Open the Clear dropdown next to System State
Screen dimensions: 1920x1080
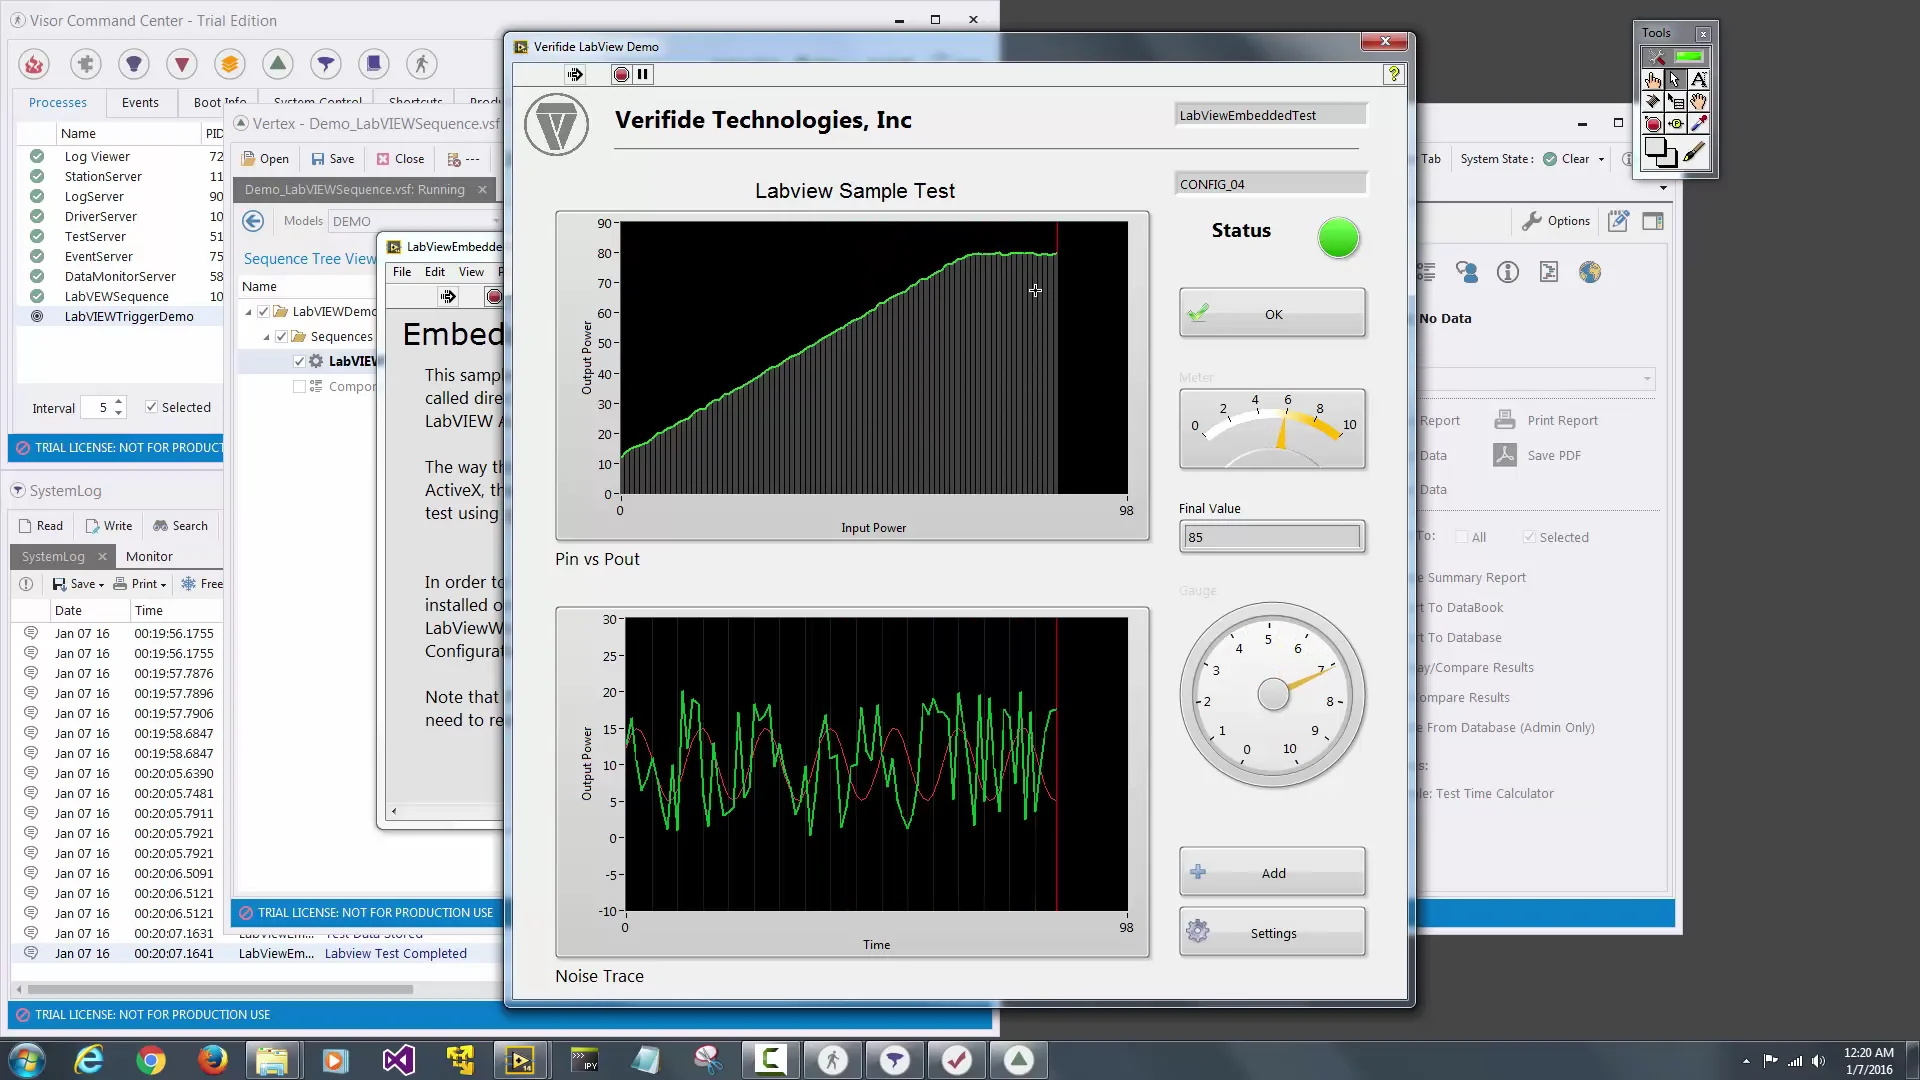click(x=1603, y=158)
